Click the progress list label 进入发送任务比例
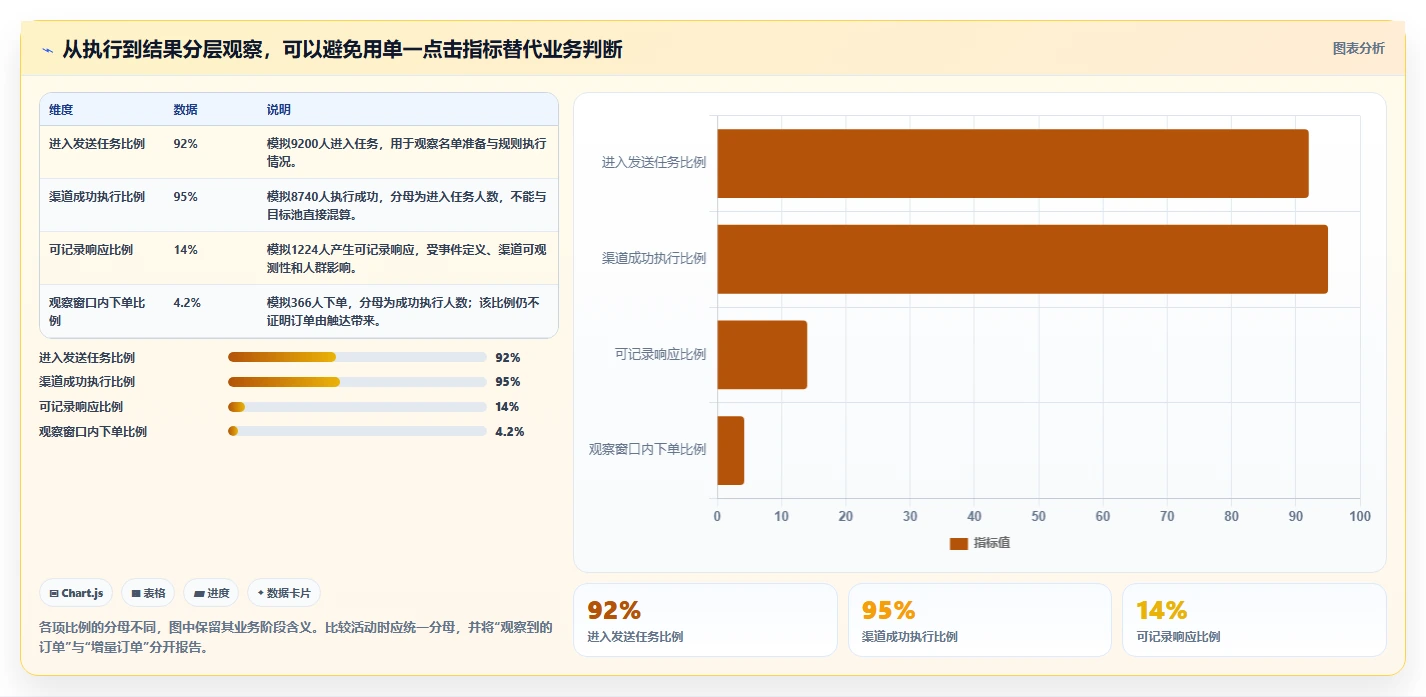The width and height of the screenshot is (1426, 697). tap(87, 357)
